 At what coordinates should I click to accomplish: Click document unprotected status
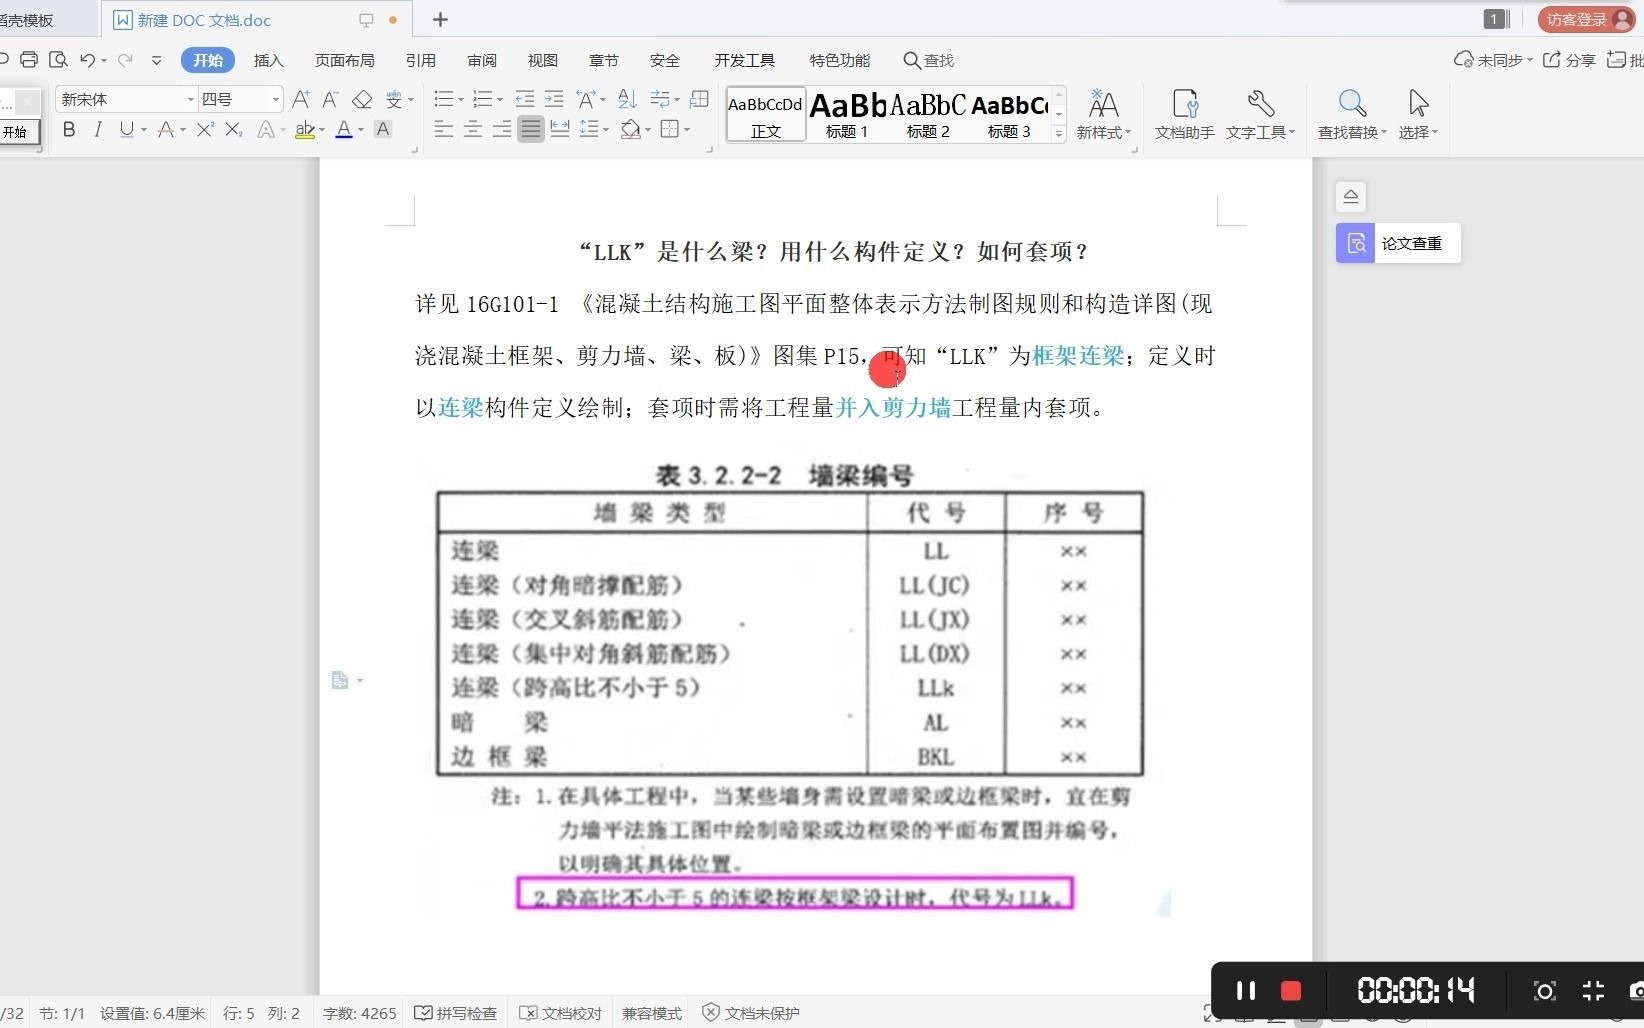pyautogui.click(x=751, y=1013)
